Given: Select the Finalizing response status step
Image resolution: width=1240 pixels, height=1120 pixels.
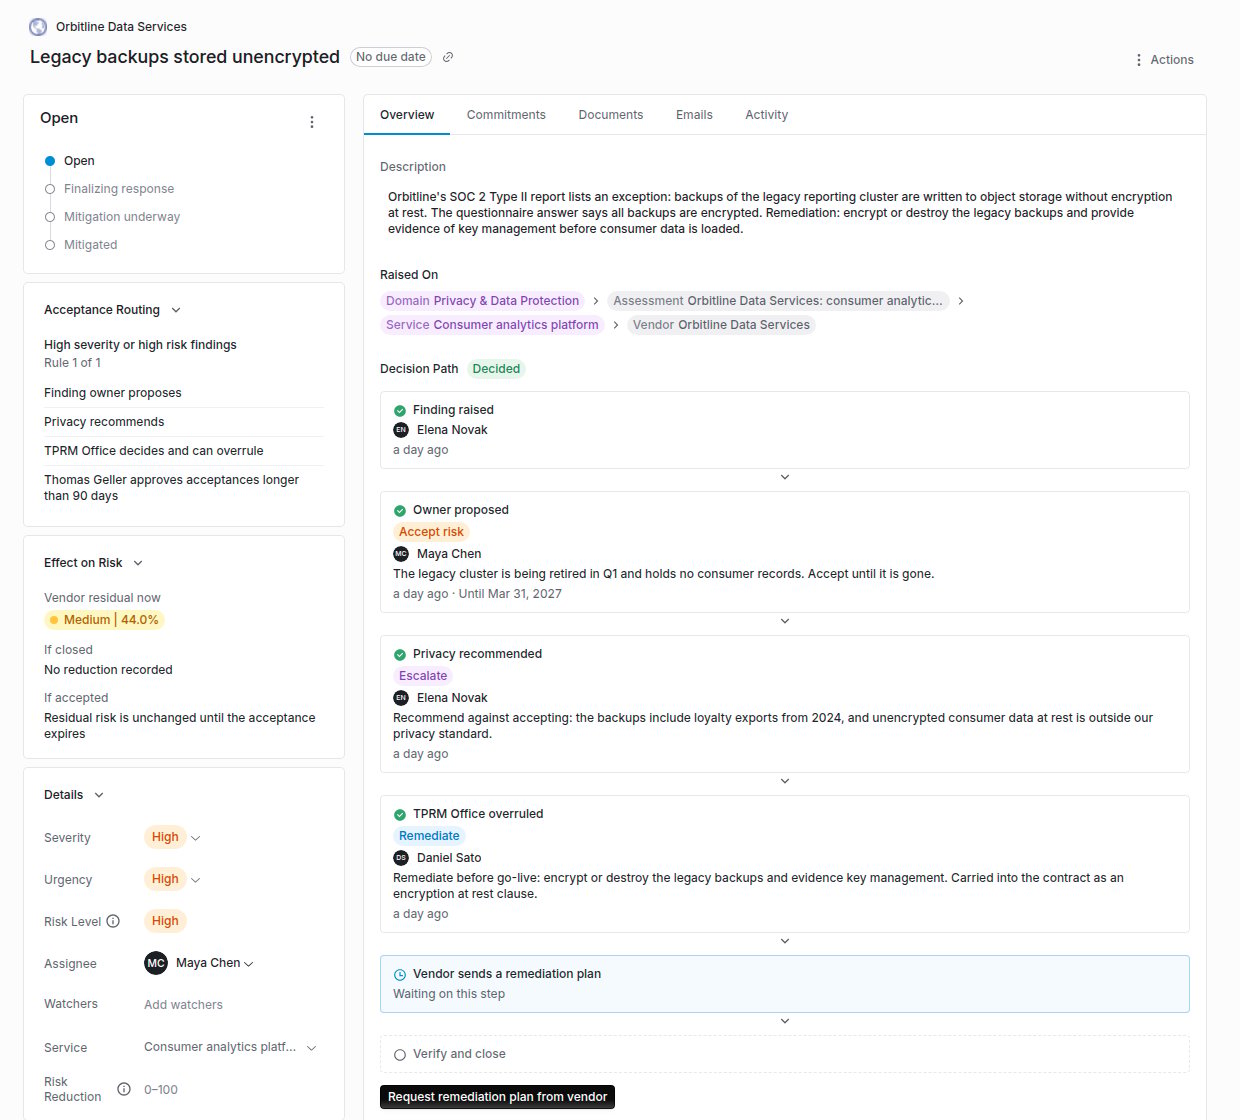Looking at the screenshot, I should click(x=110, y=189).
